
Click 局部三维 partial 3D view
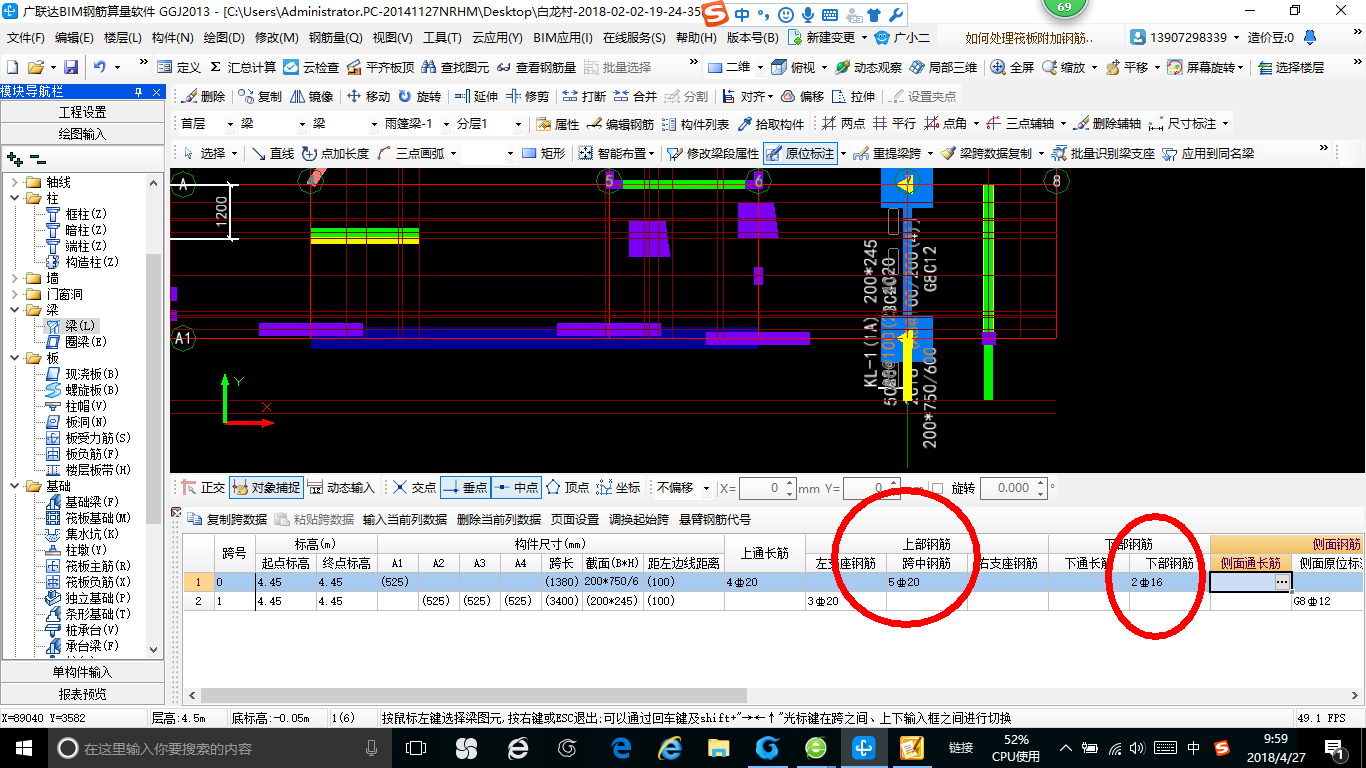942,67
